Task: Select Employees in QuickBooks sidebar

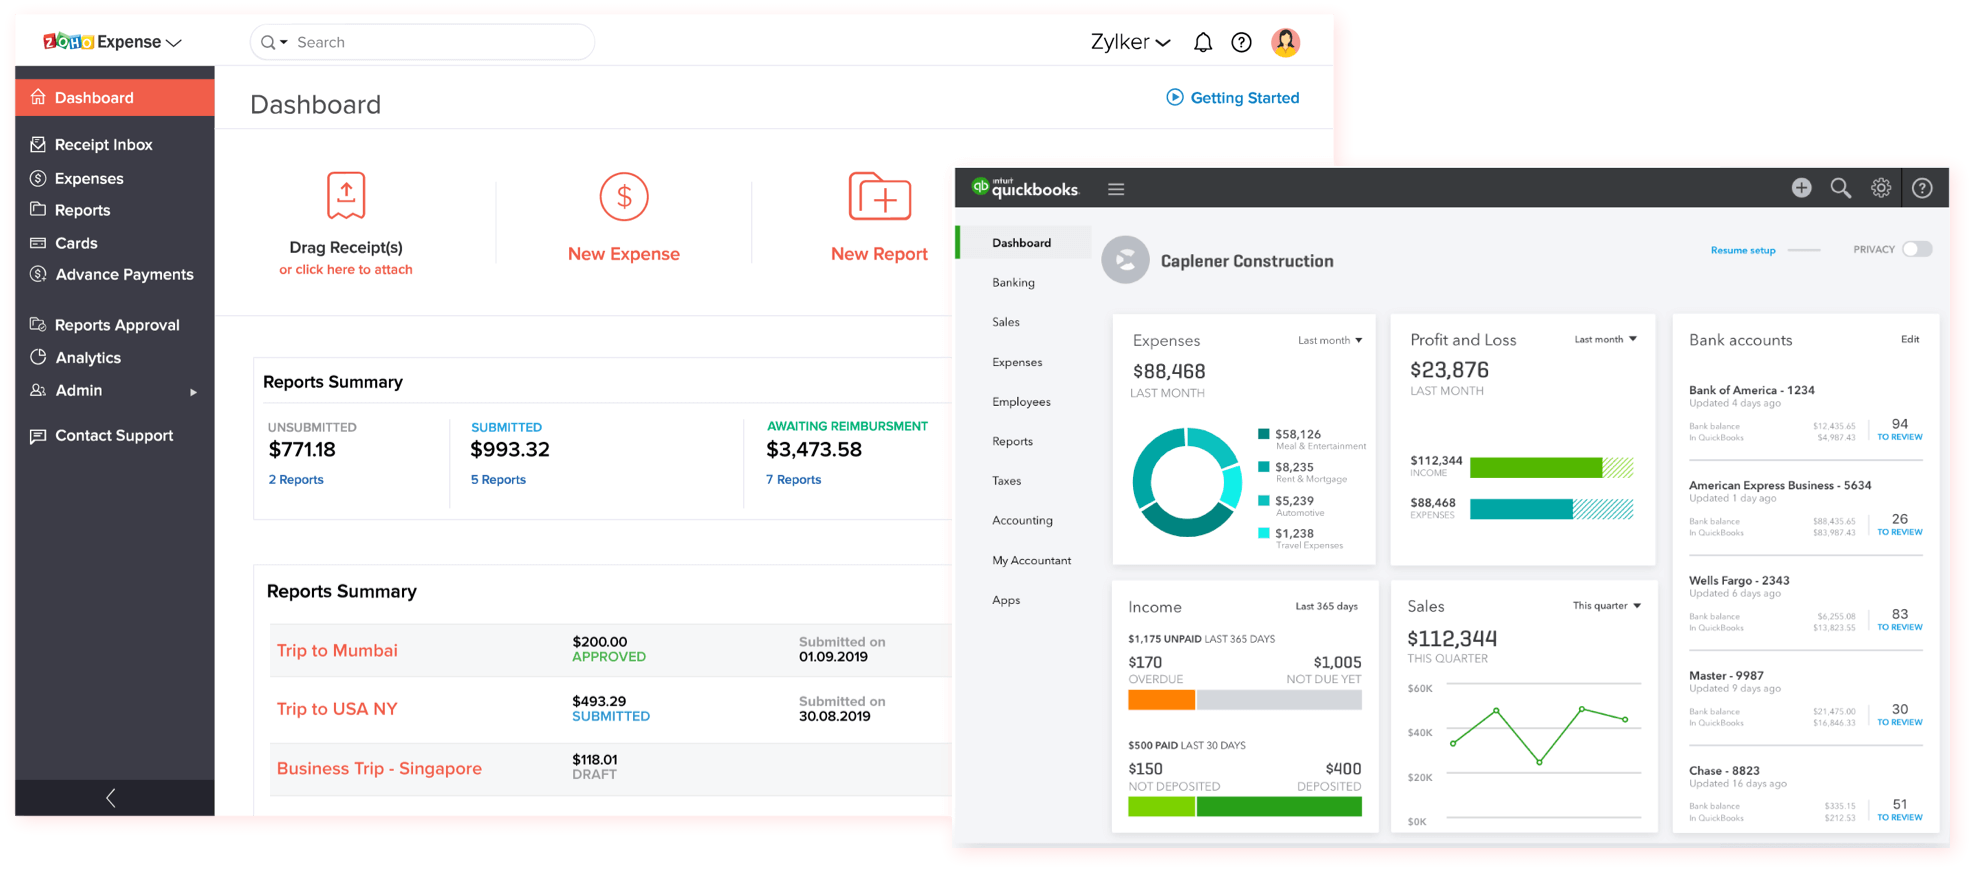Action: [x=1021, y=401]
